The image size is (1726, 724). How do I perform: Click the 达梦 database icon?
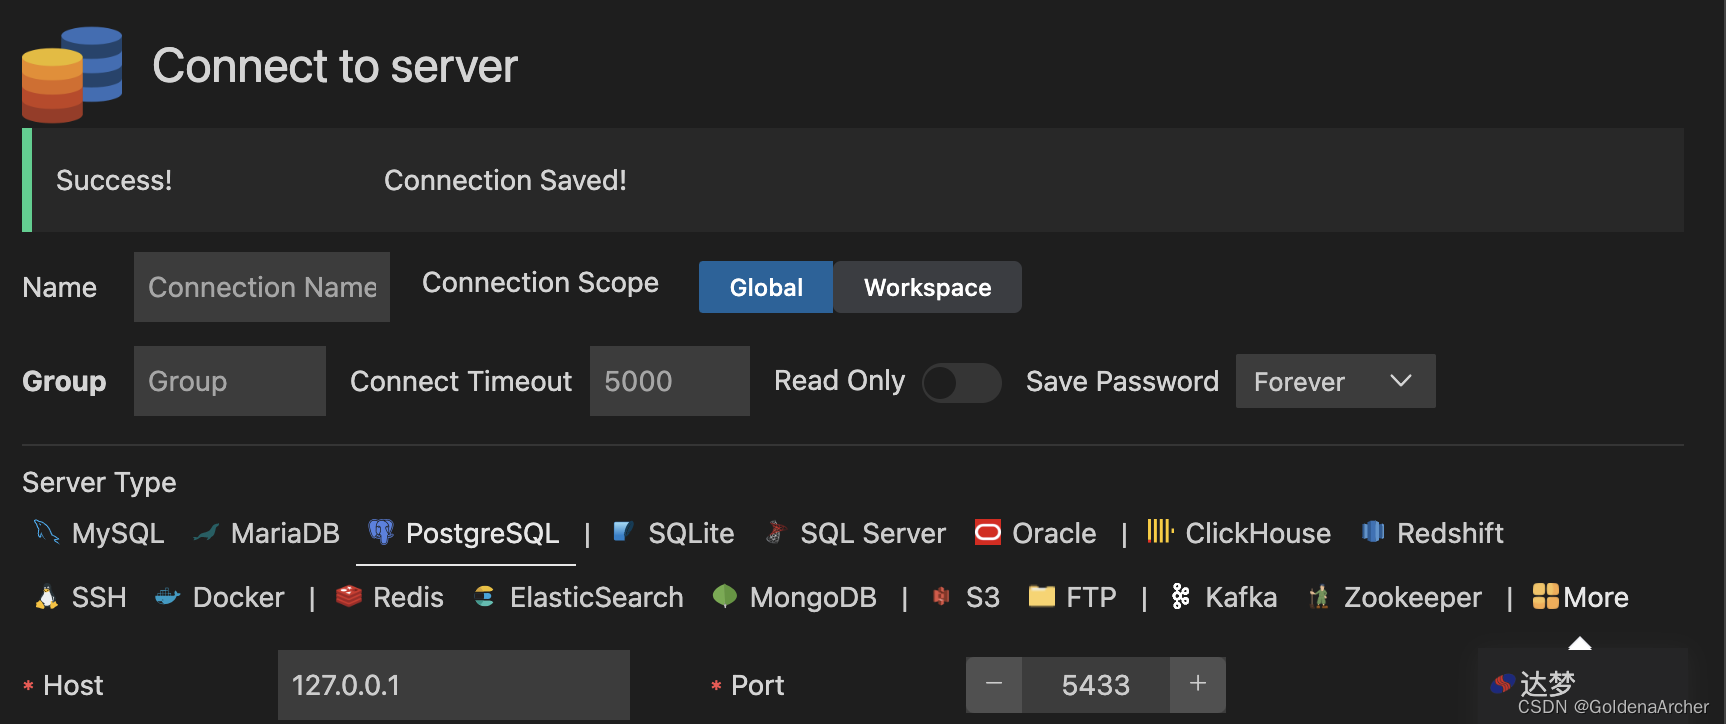click(x=1502, y=684)
